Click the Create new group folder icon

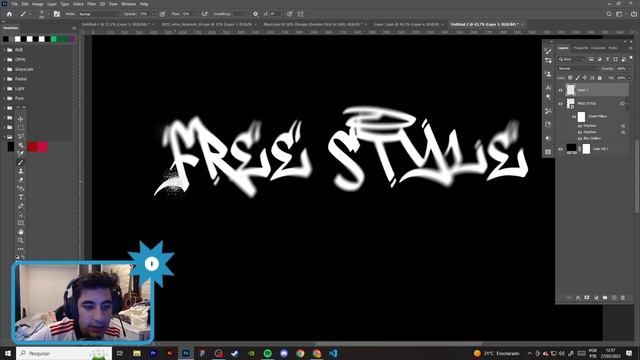[605, 298]
